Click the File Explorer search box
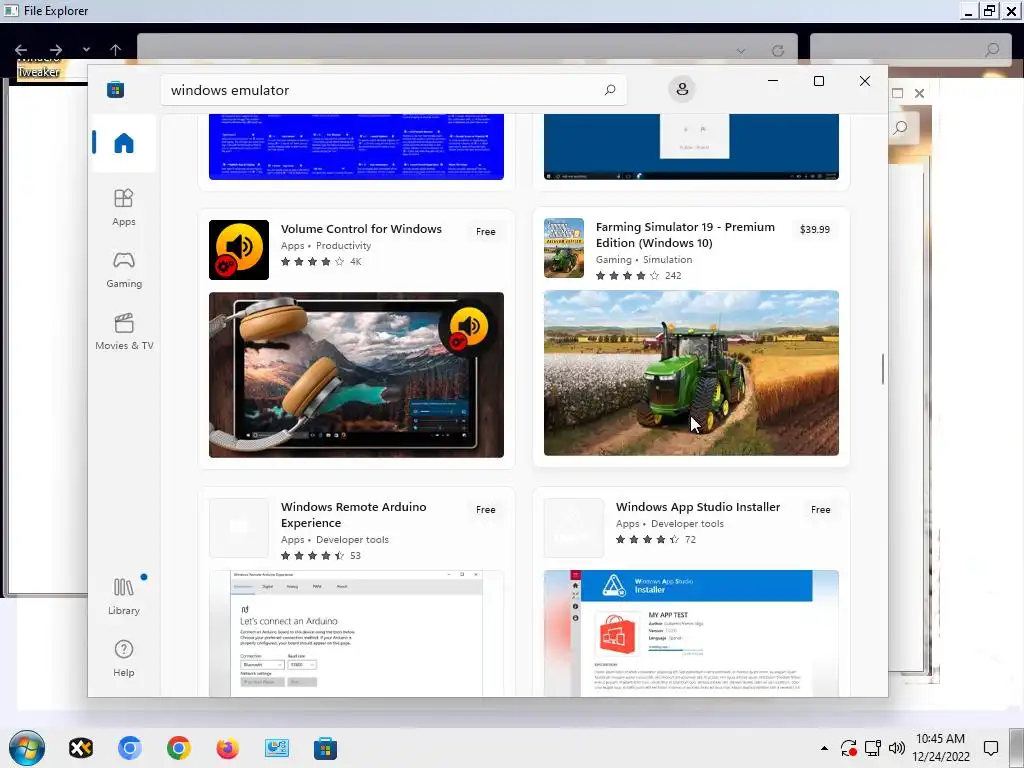This screenshot has height=768, width=1024. click(910, 50)
